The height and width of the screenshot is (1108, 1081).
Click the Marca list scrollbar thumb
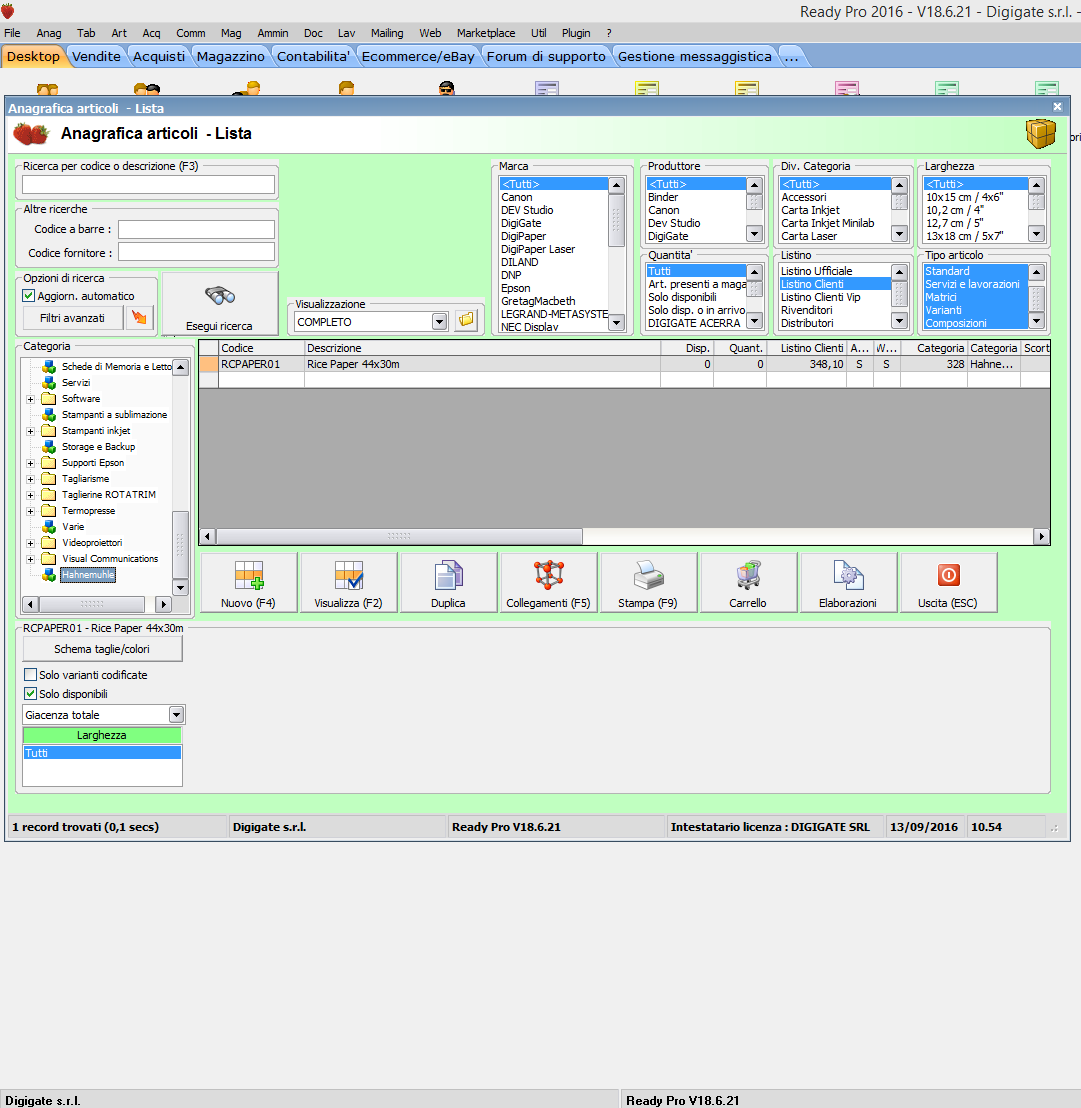(616, 220)
